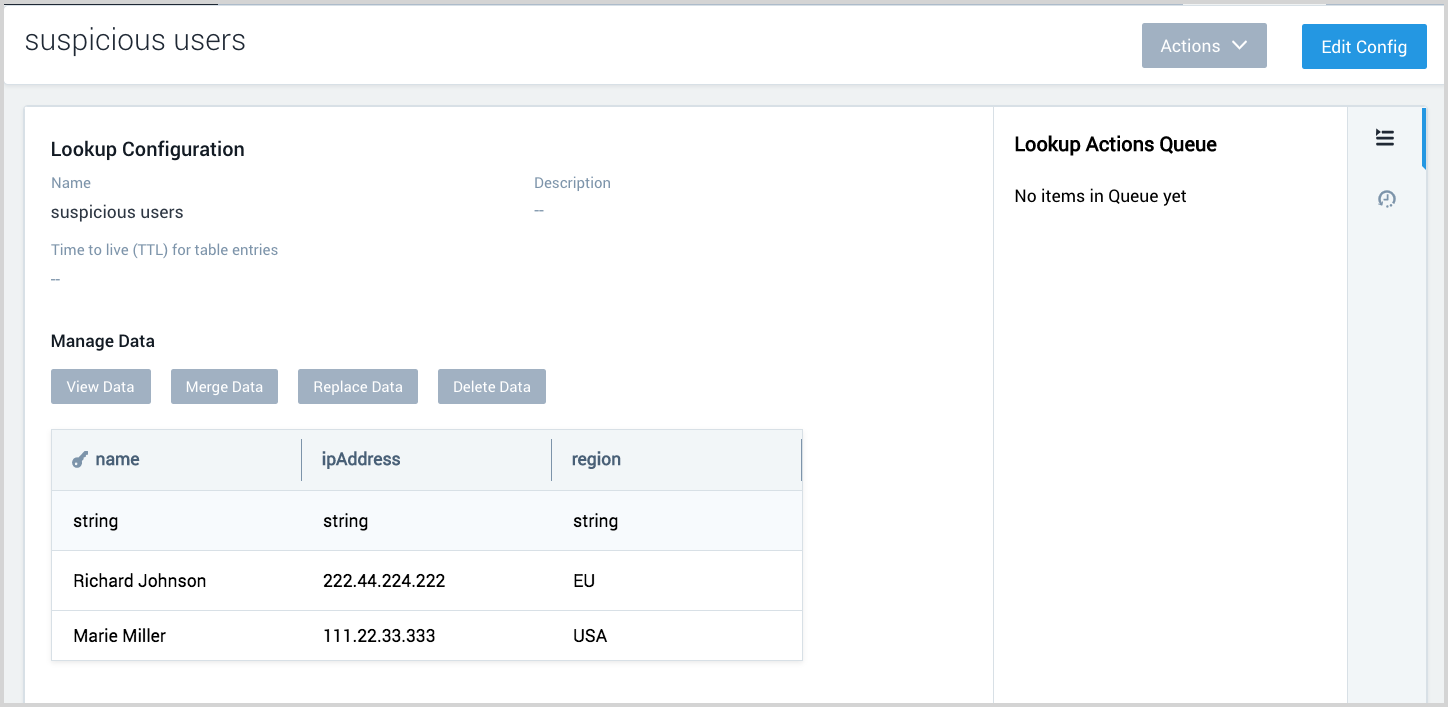Select the name column header
The width and height of the screenshot is (1448, 707).
tap(118, 459)
